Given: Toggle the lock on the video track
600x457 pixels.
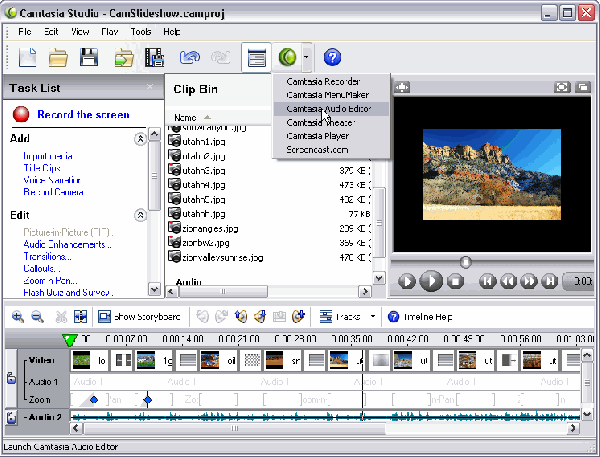Looking at the screenshot, I should tap(11, 379).
